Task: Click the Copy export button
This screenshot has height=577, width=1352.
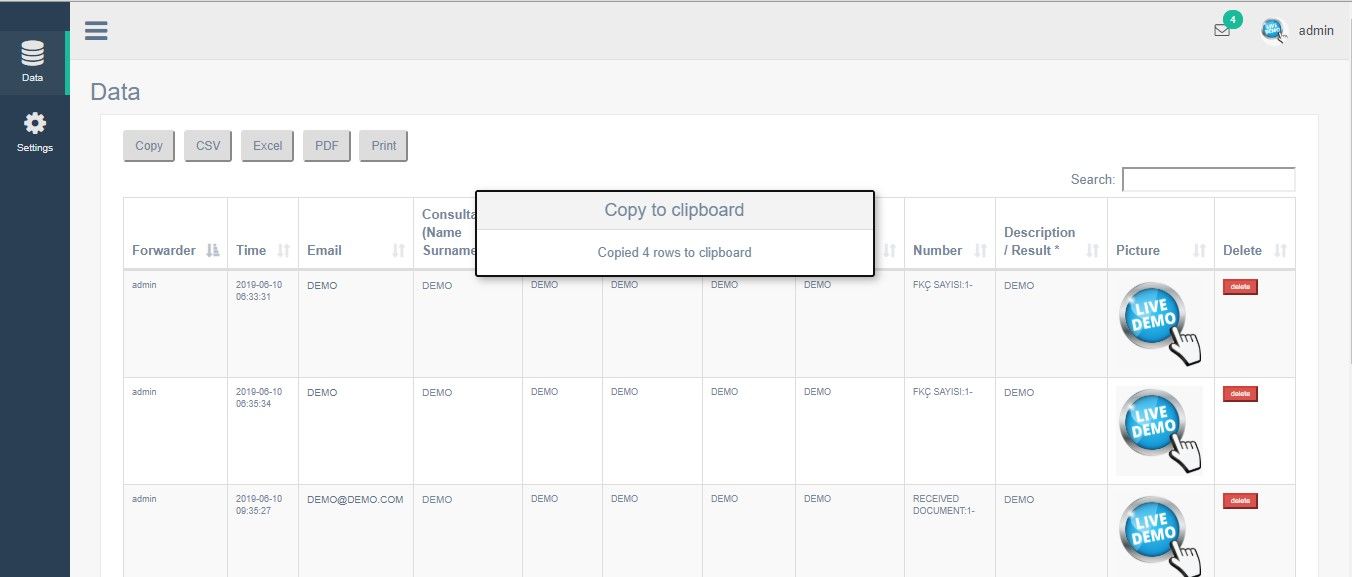Action: click(x=149, y=145)
